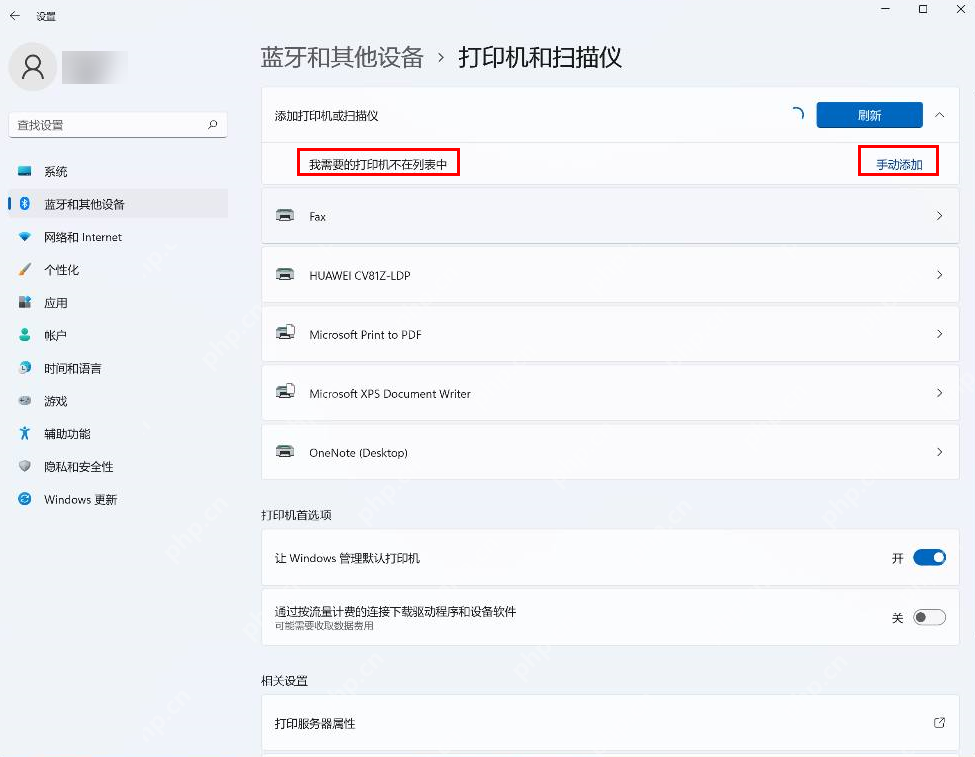Viewport: 975px width, 757px height.
Task: Open Microsoft Print to PDF entry
Action: [610, 334]
